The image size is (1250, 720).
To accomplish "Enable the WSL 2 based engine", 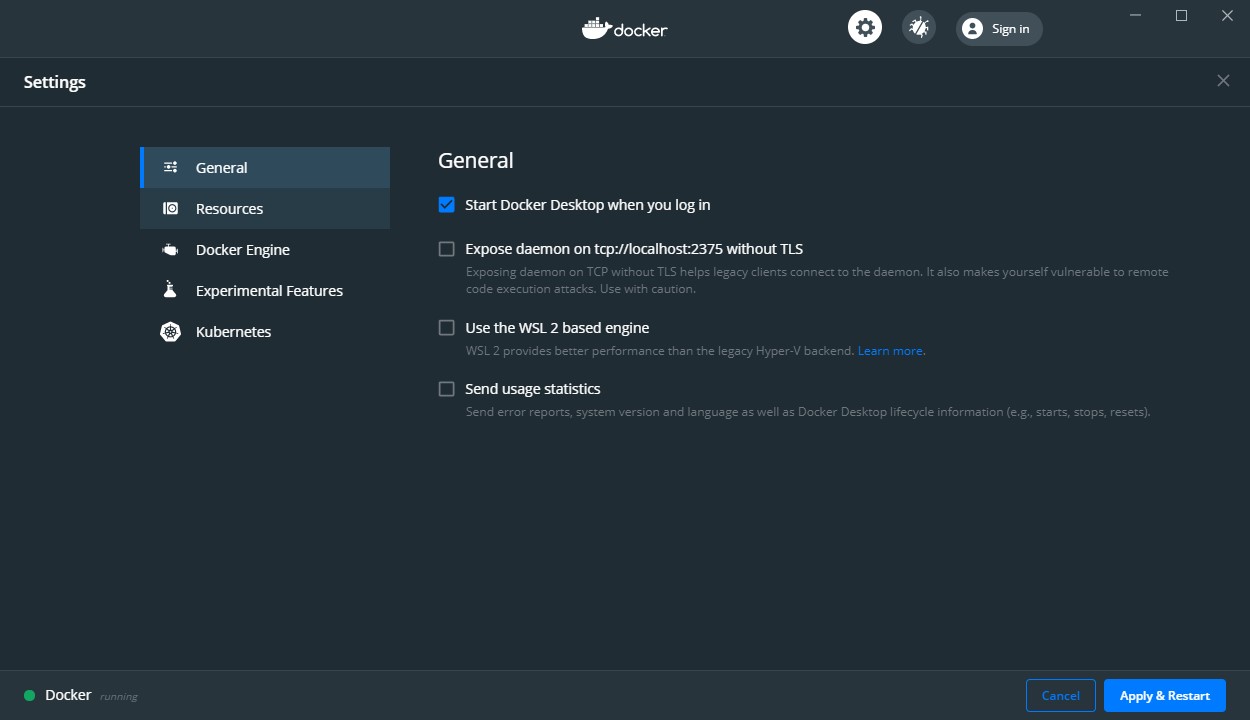I will [446, 327].
